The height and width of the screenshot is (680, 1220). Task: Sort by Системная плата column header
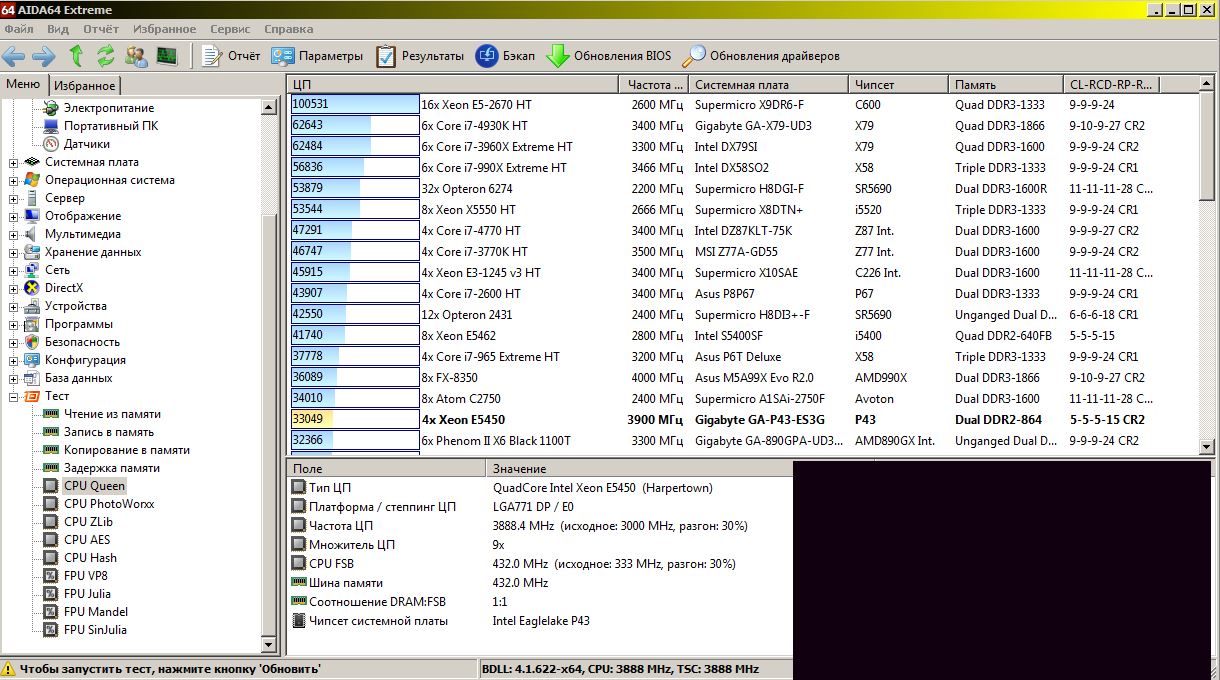(x=769, y=85)
